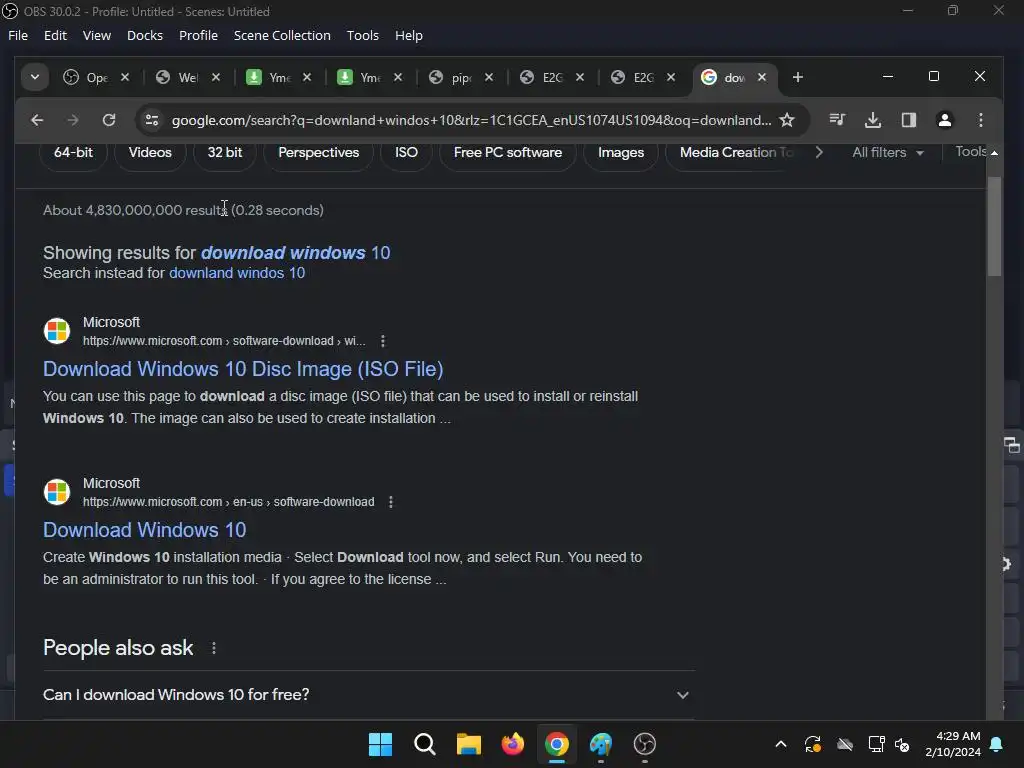
Task: Click the first Microsoft result favicon
Action: [x=57, y=331]
